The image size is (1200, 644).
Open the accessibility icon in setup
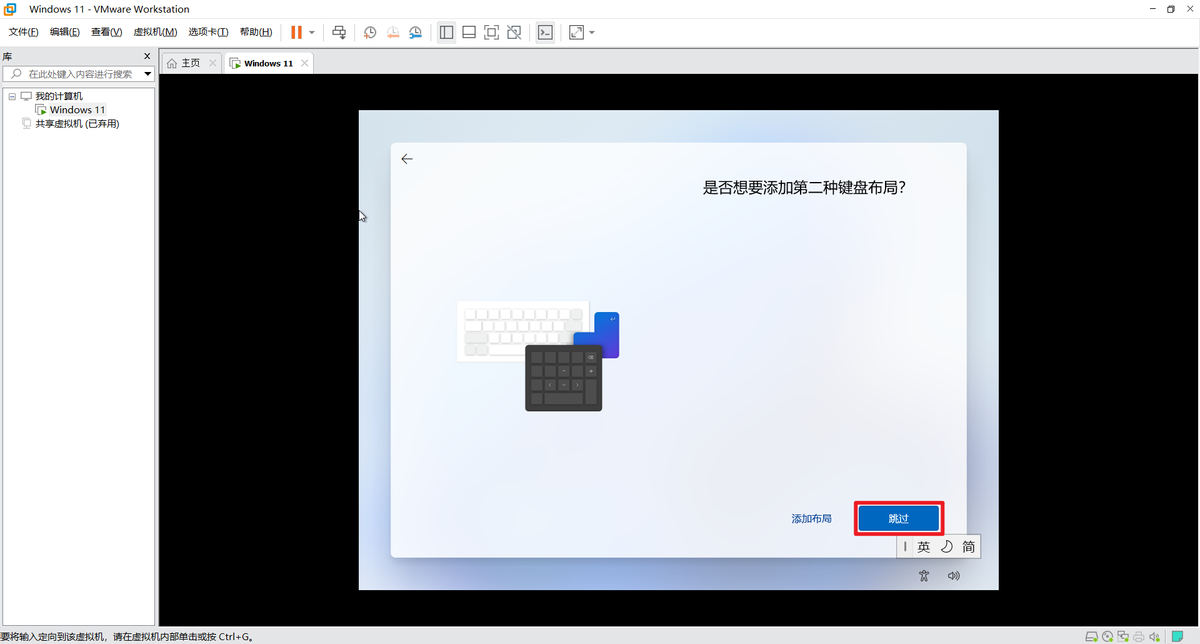[x=924, y=576]
